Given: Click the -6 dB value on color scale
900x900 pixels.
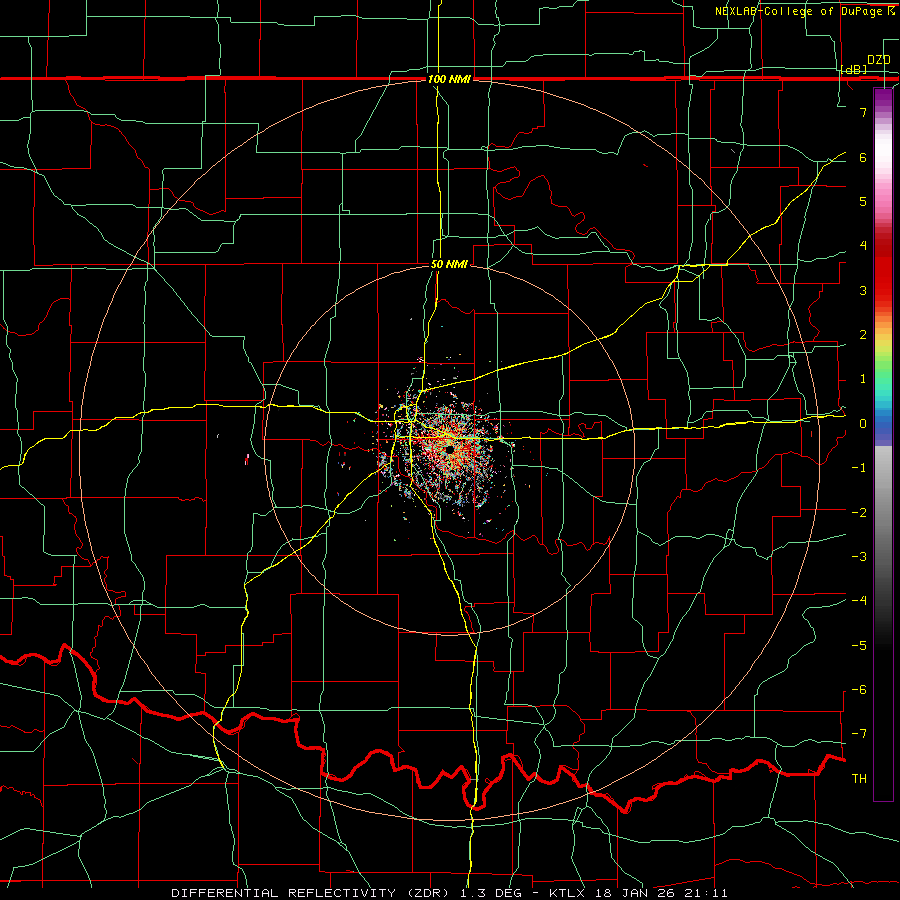Looking at the screenshot, I should pos(859,690).
